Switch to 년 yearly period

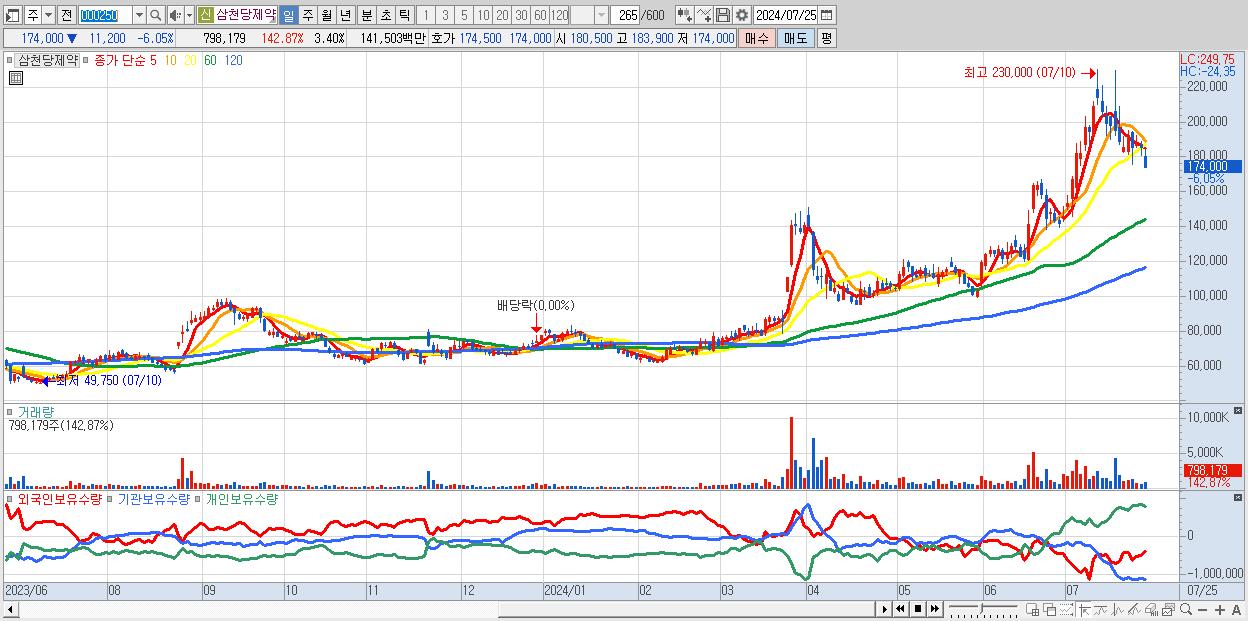click(345, 15)
